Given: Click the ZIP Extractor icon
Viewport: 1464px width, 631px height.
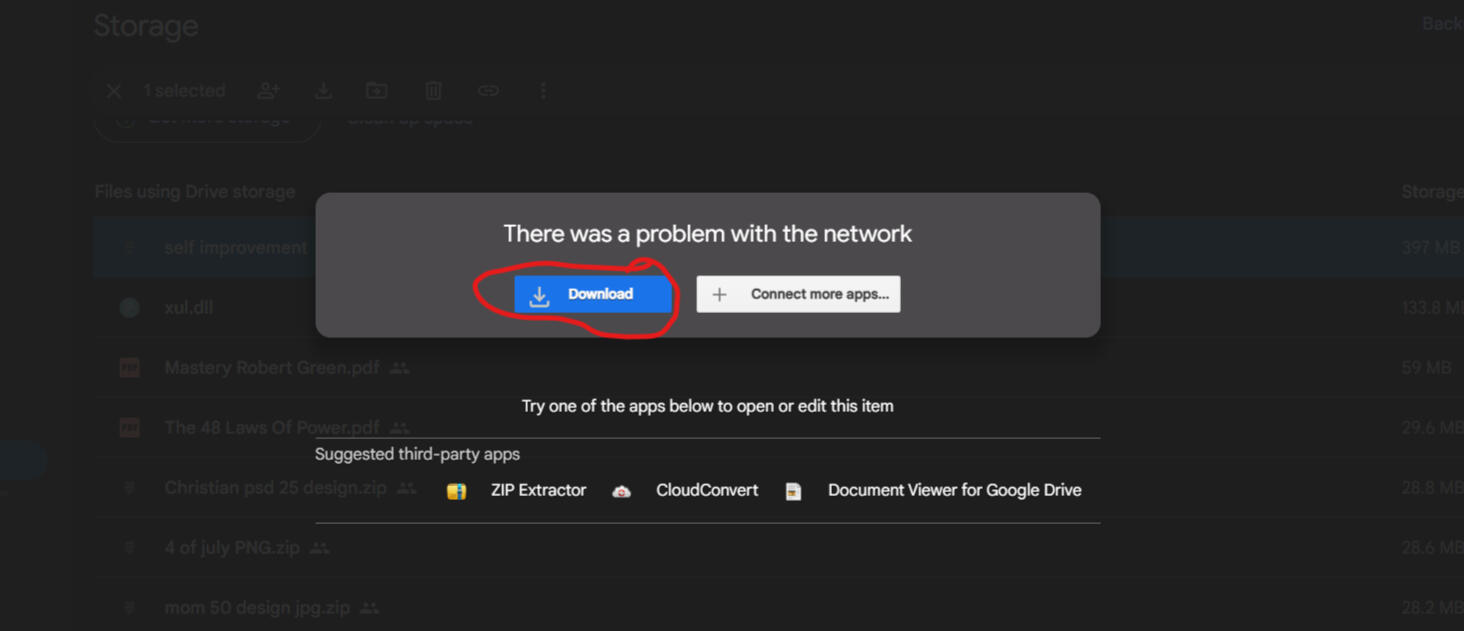Looking at the screenshot, I should click(456, 491).
